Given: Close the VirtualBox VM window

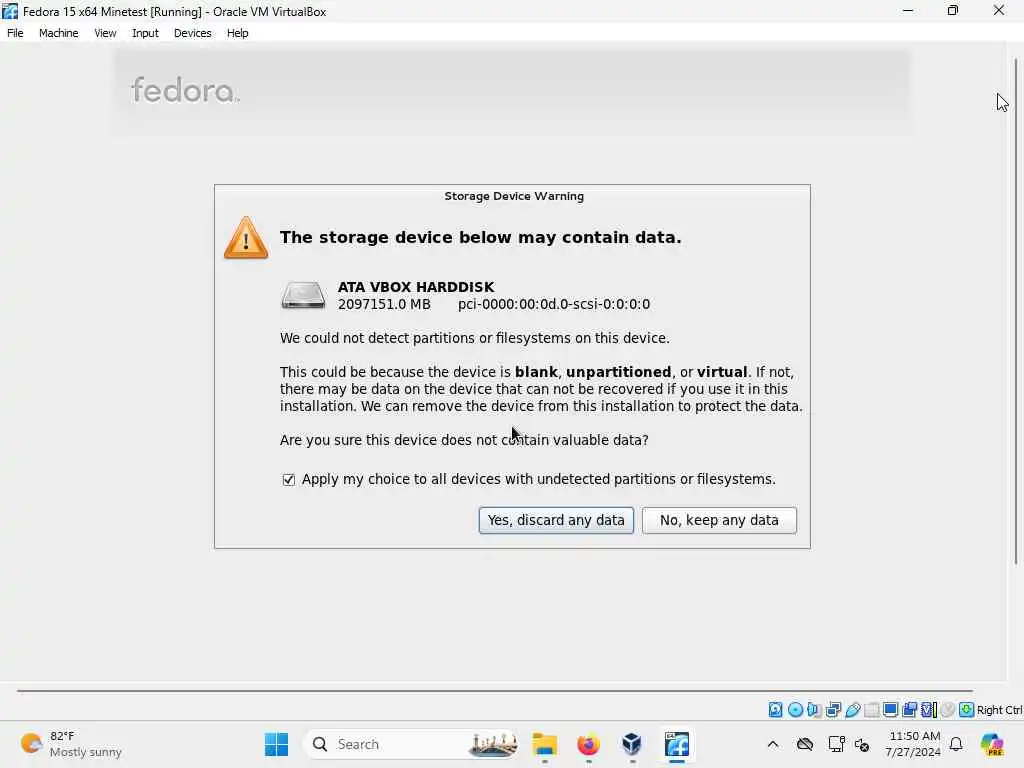Looking at the screenshot, I should (x=999, y=11).
